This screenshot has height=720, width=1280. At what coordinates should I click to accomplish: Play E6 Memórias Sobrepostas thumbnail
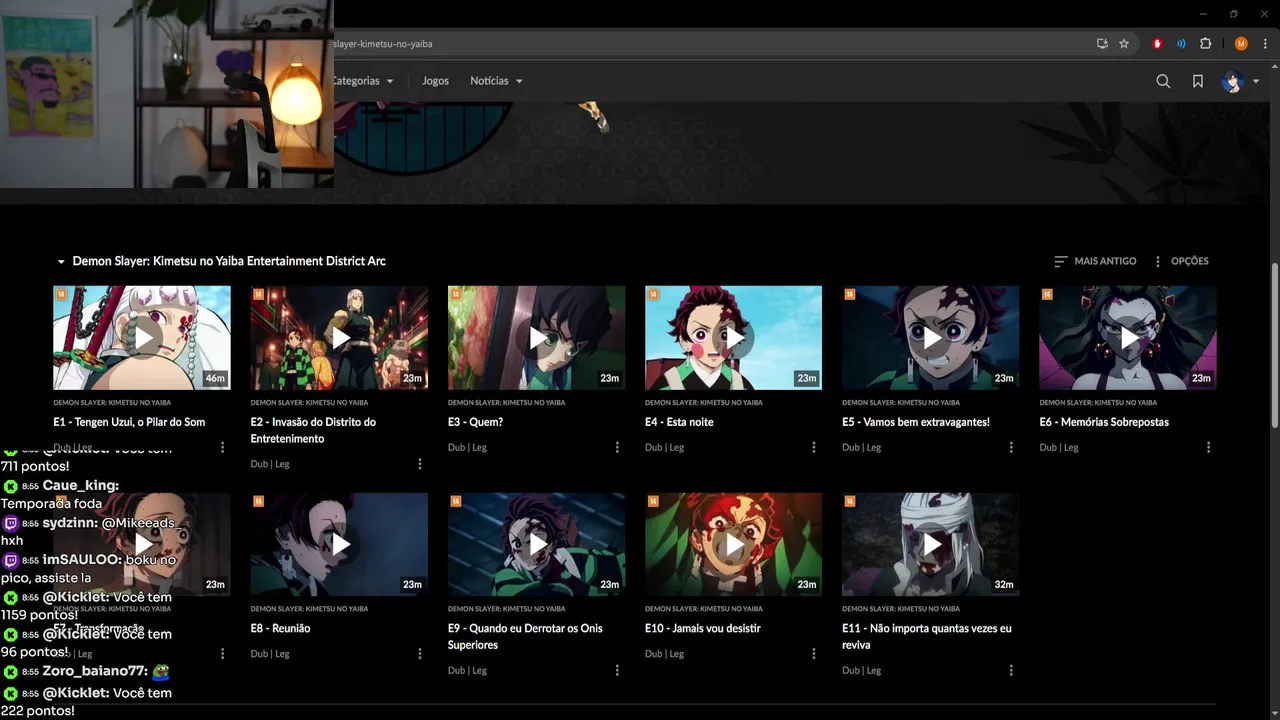click(x=1128, y=338)
